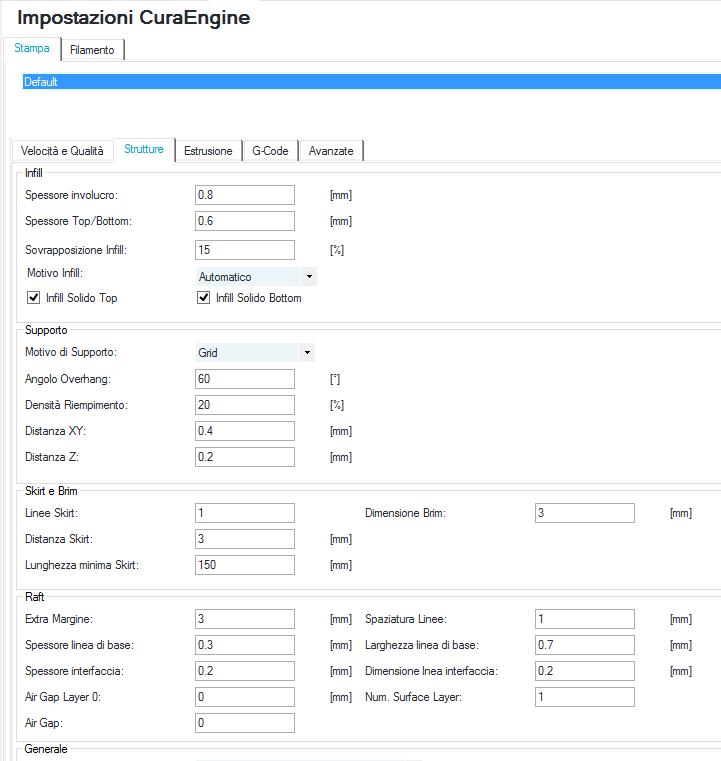This screenshot has width=721, height=761.
Task: Click the Distanza Skirt field
Action: [245, 539]
